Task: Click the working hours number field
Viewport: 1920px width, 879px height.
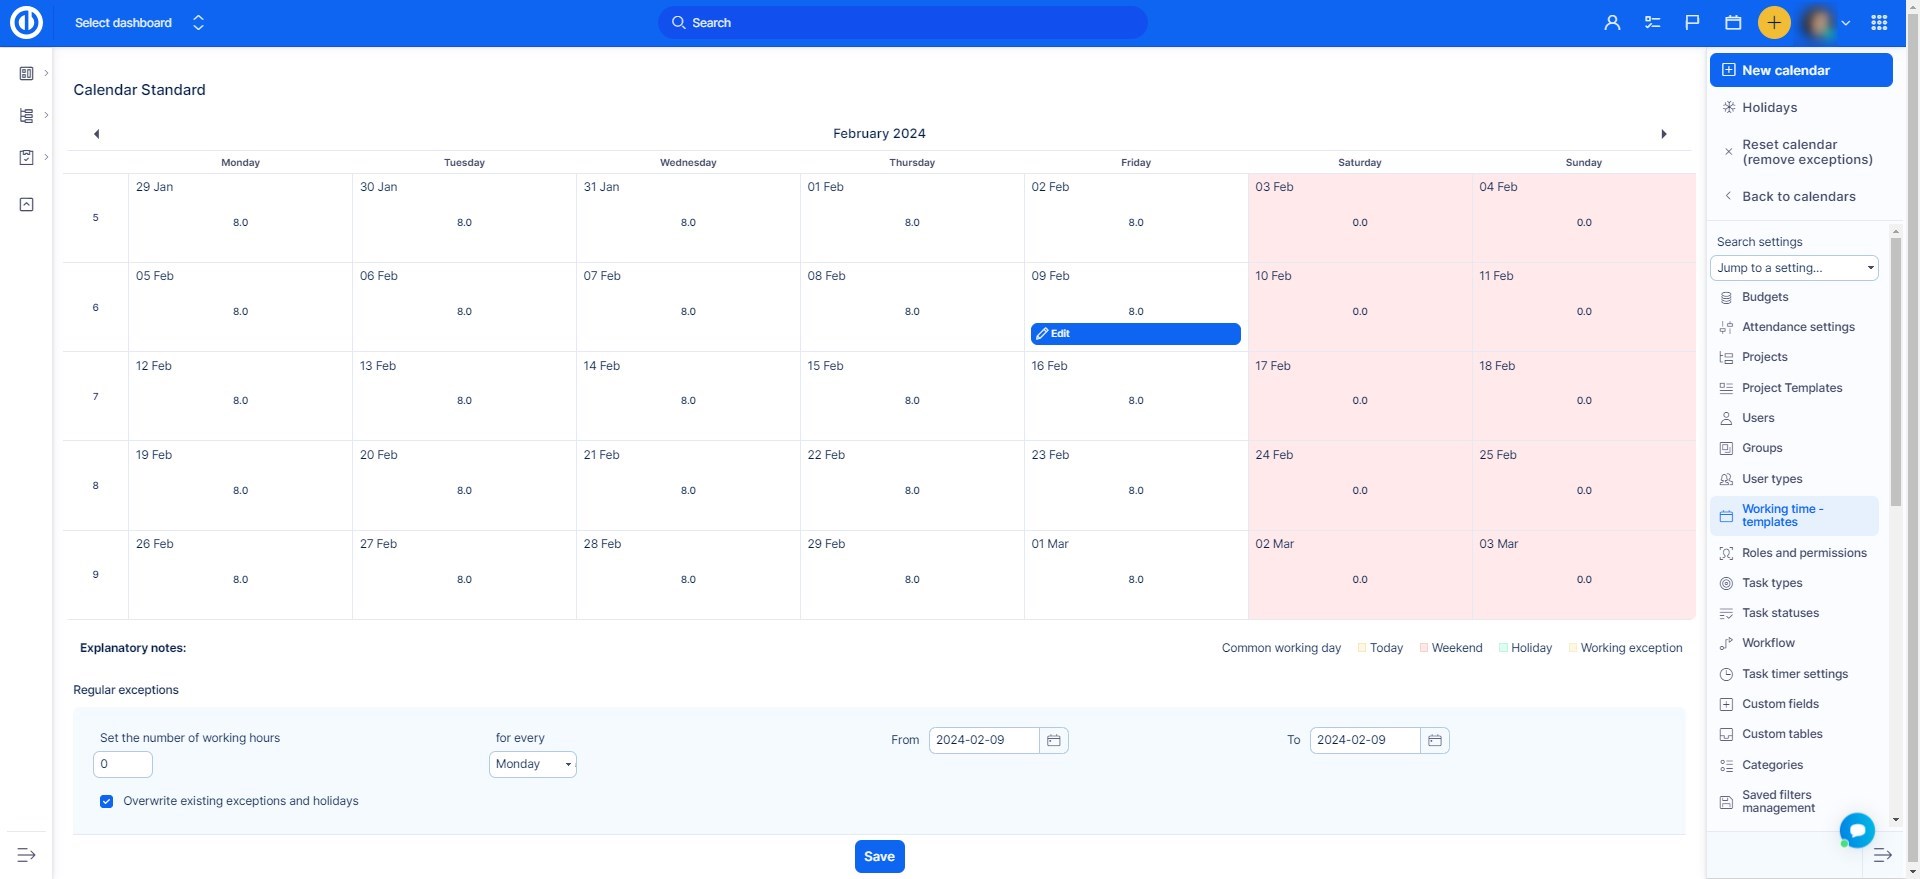Action: click(123, 764)
